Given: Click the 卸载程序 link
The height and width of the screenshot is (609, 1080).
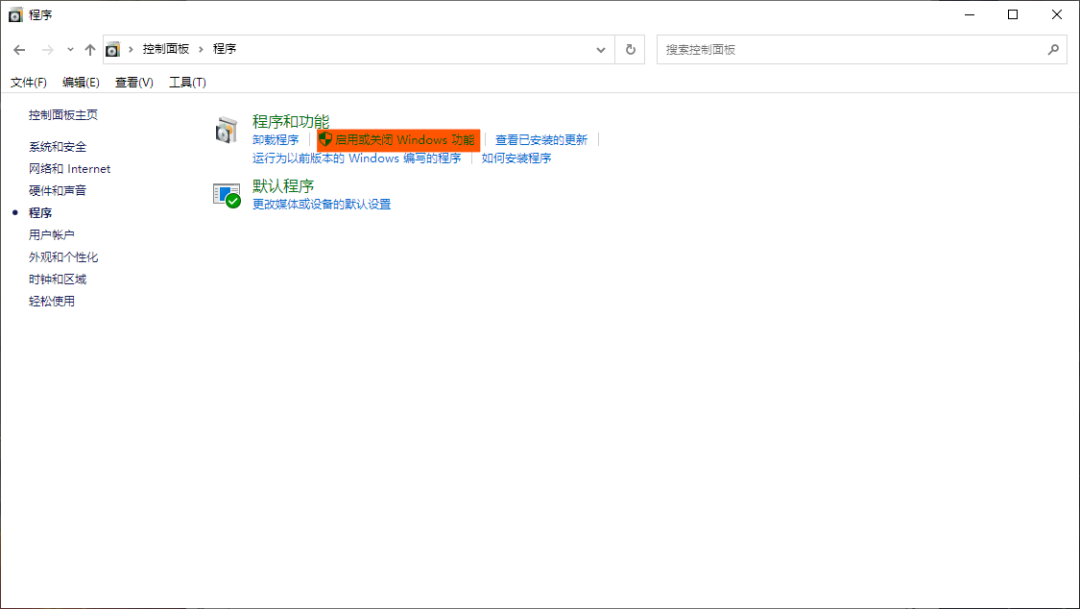Looking at the screenshot, I should tap(275, 140).
